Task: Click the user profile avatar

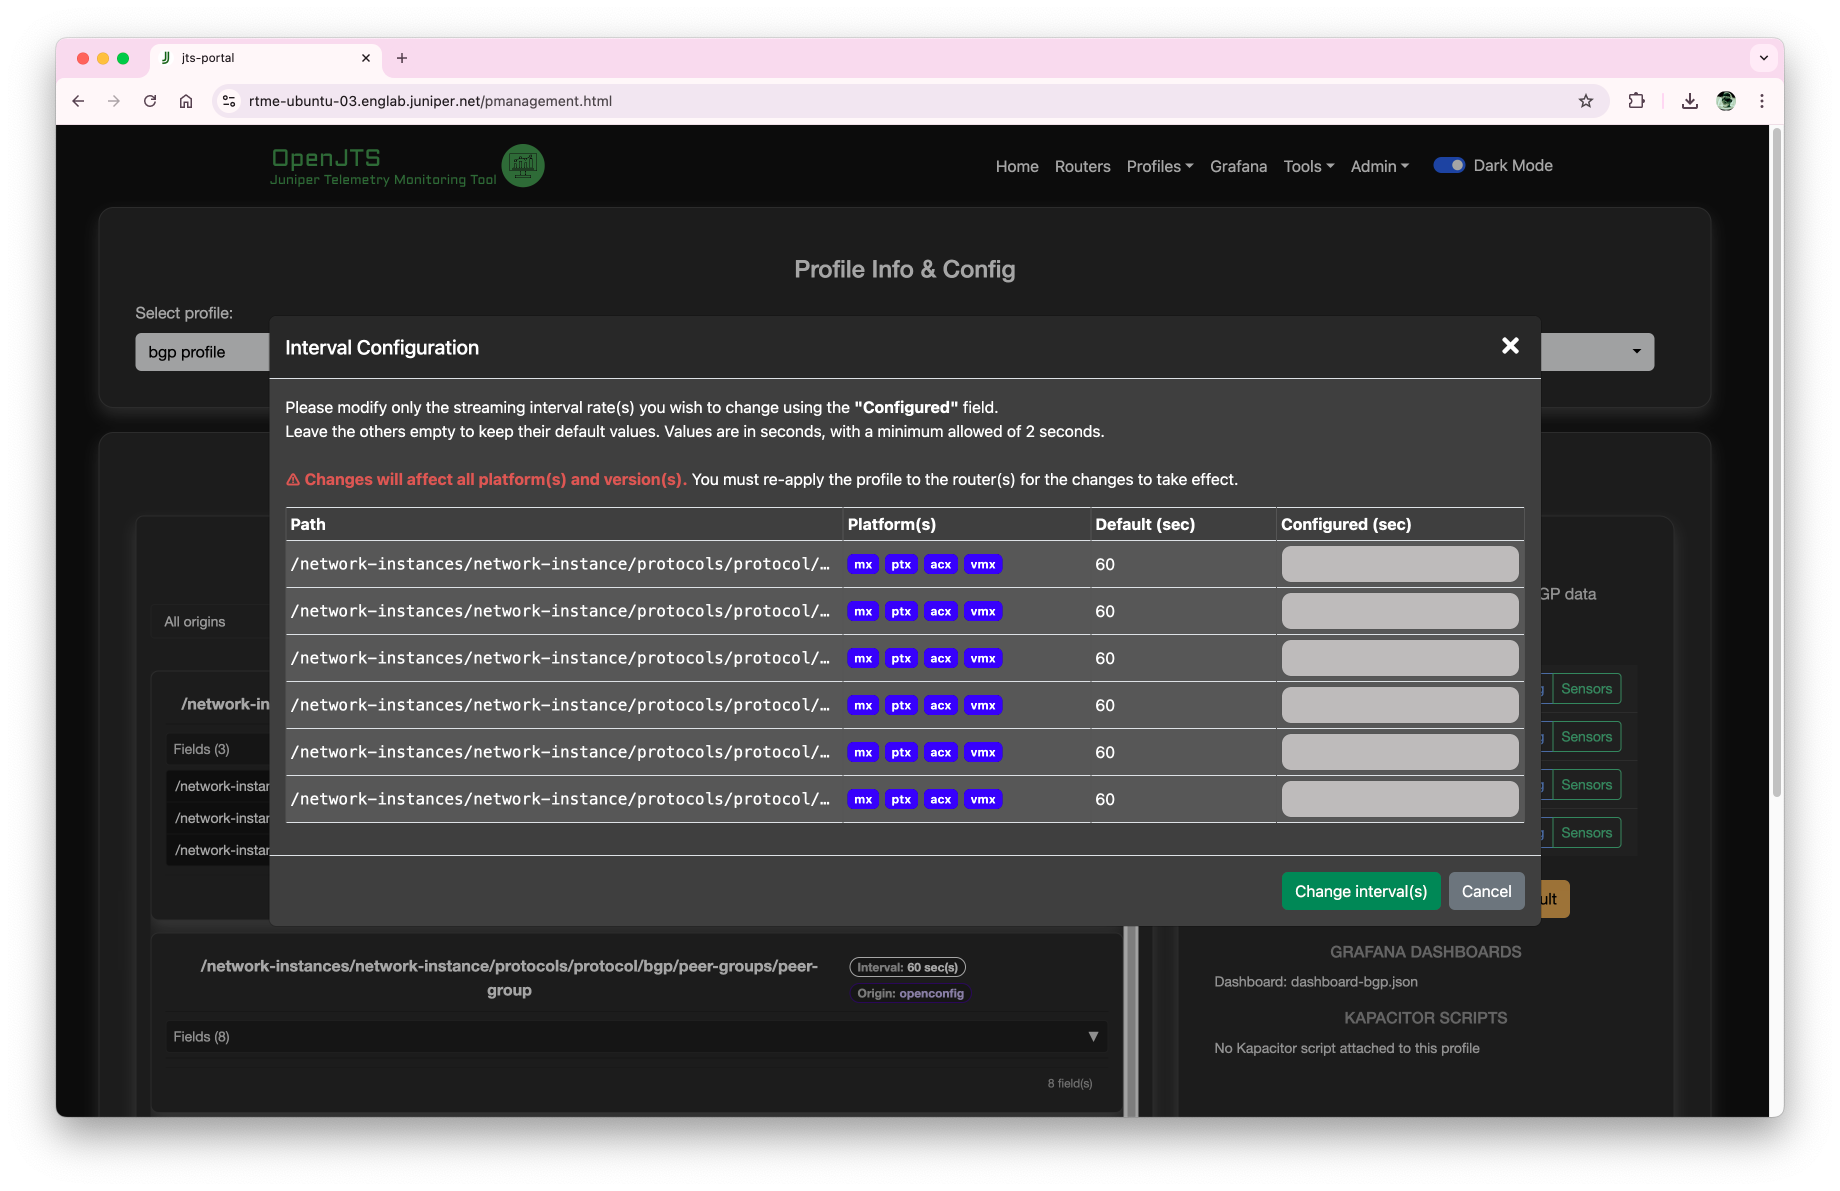Action: [x=1725, y=101]
